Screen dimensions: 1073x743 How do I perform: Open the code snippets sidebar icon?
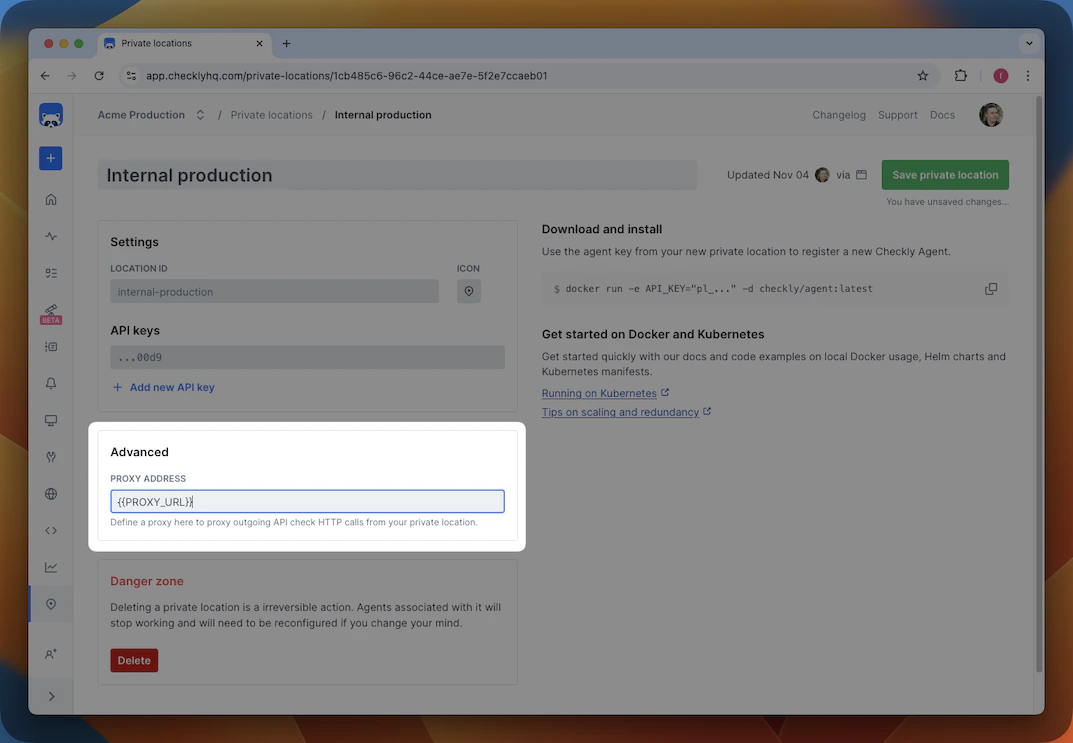coord(51,530)
